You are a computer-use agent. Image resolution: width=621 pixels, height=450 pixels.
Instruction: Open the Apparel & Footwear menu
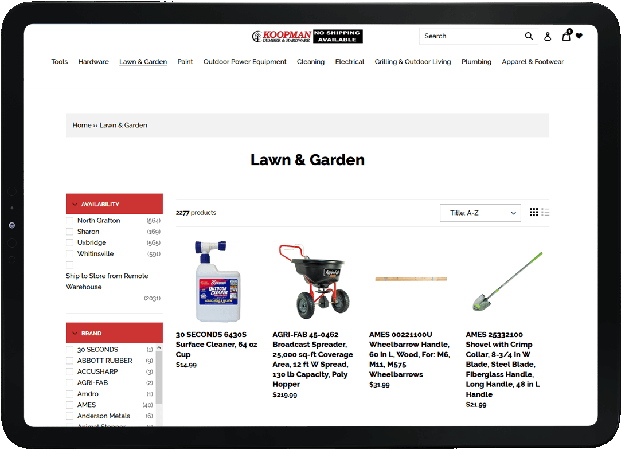pos(533,62)
